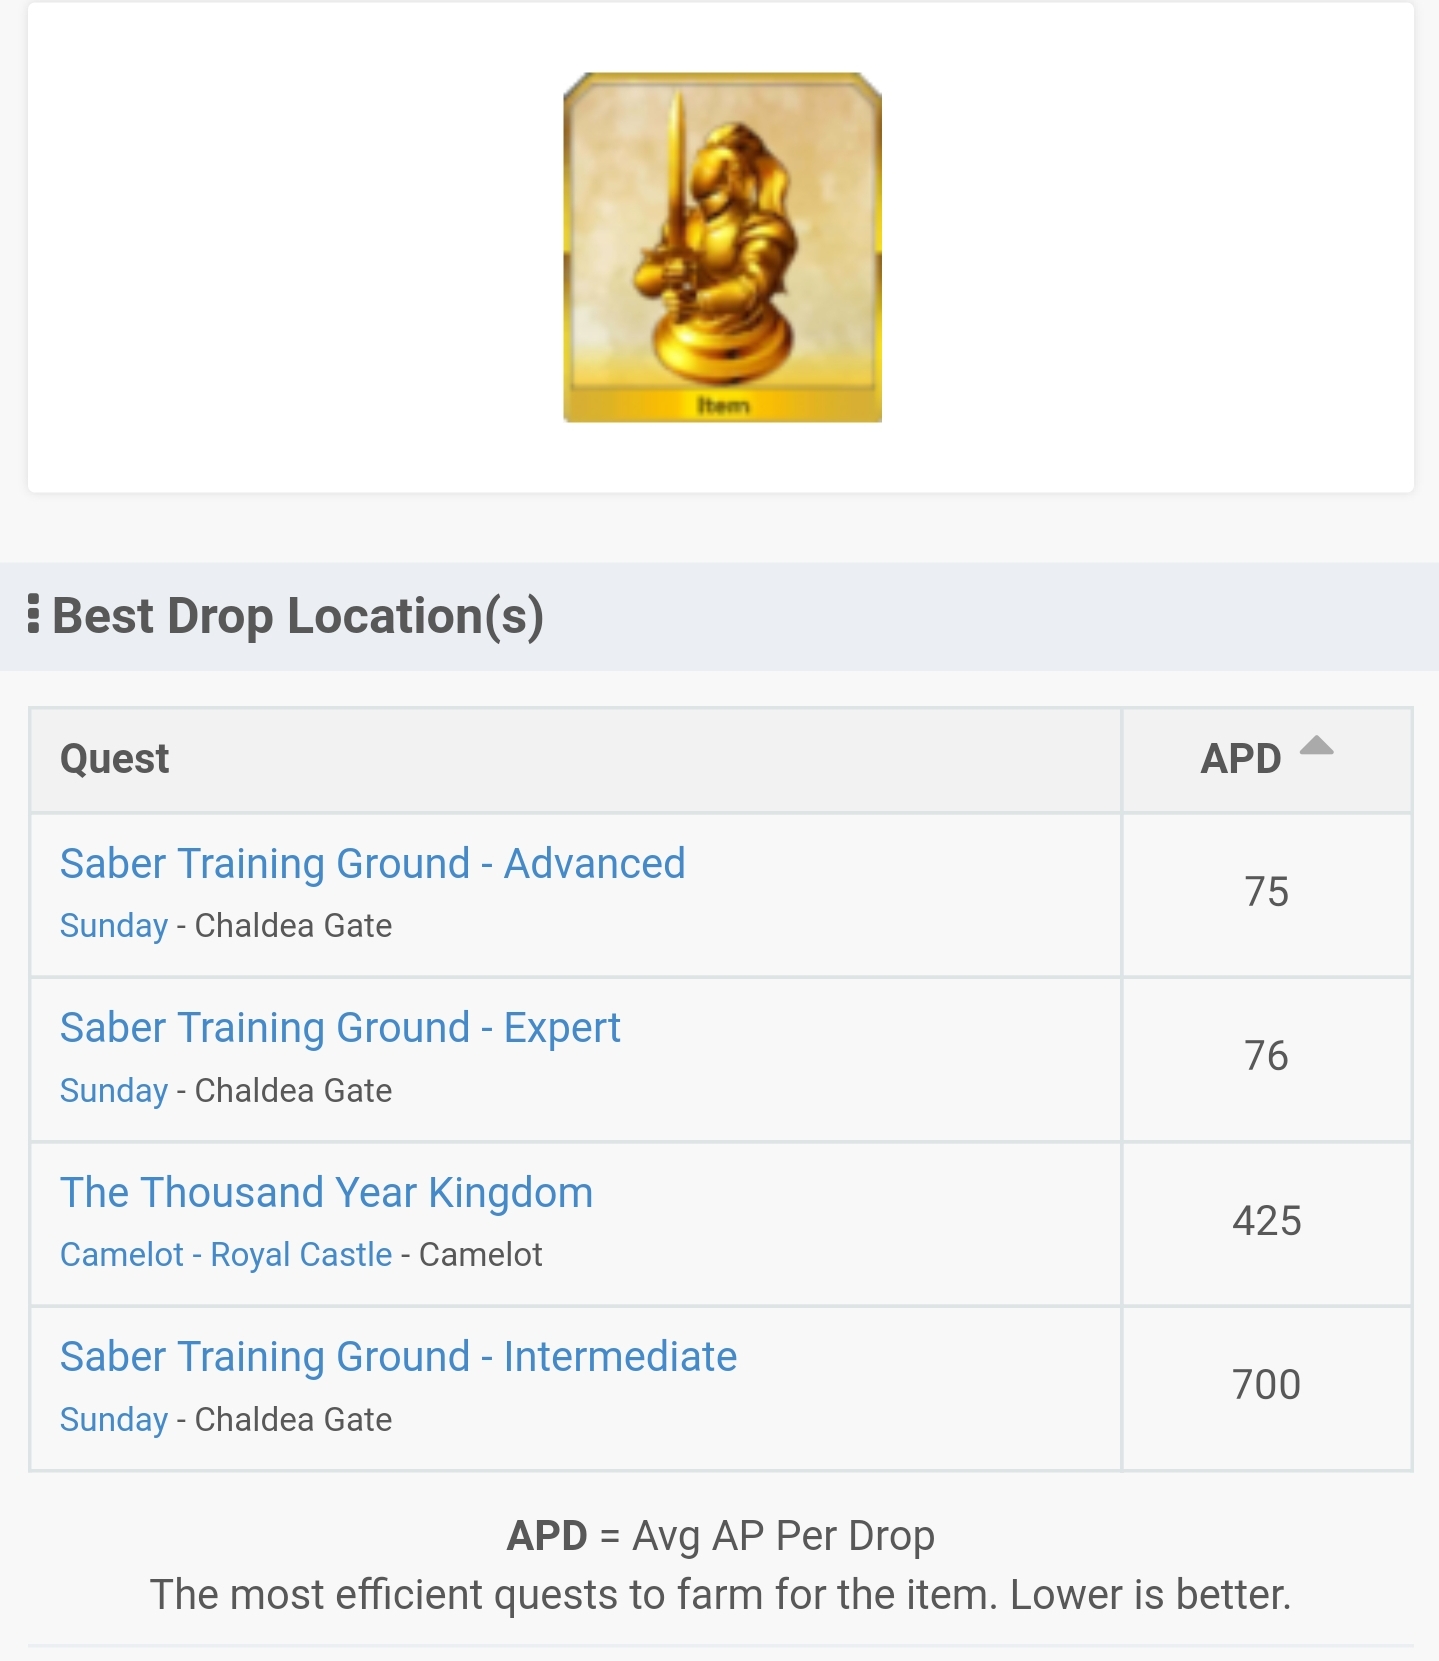Select the 76 APD value cell
The width and height of the screenshot is (1439, 1661).
pyautogui.click(x=1266, y=1056)
